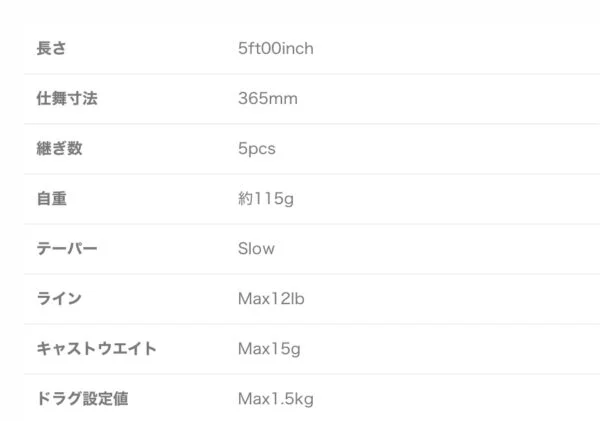Select the Slow taper value
This screenshot has width=600, height=421.
[256, 249]
